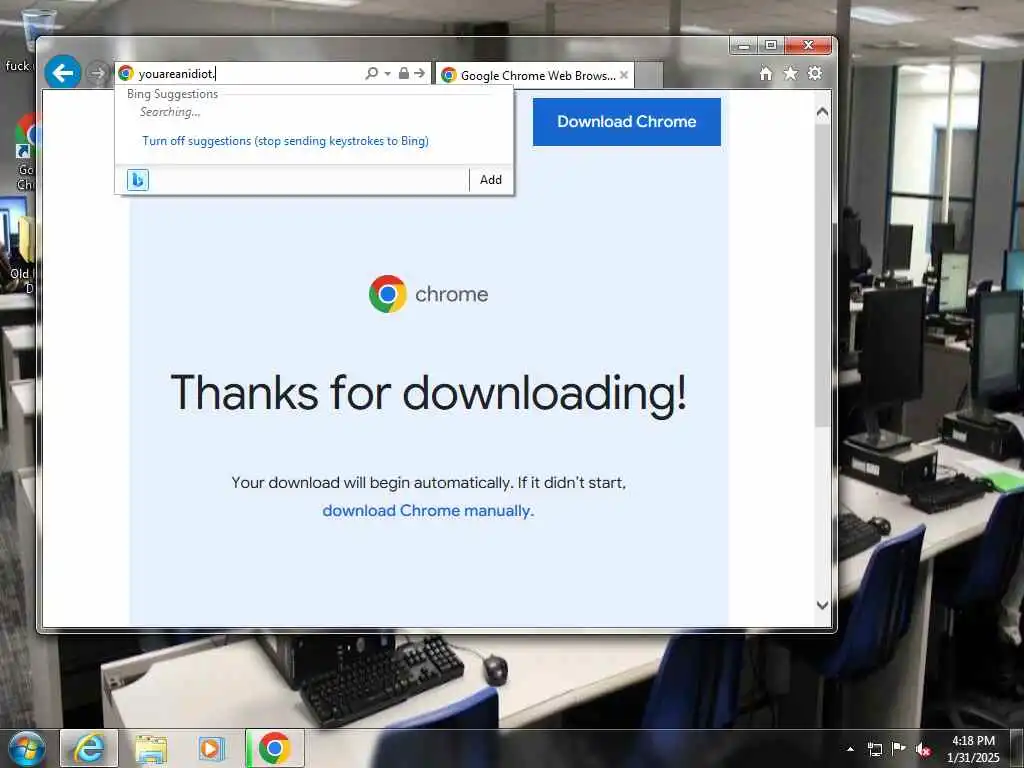This screenshot has height=768, width=1024.
Task: Click Chrome icon in taskbar
Action: pos(274,748)
